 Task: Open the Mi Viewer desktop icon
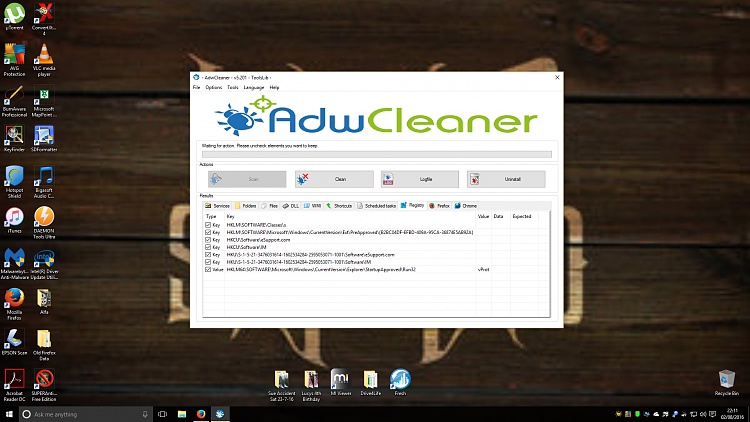[x=341, y=382]
